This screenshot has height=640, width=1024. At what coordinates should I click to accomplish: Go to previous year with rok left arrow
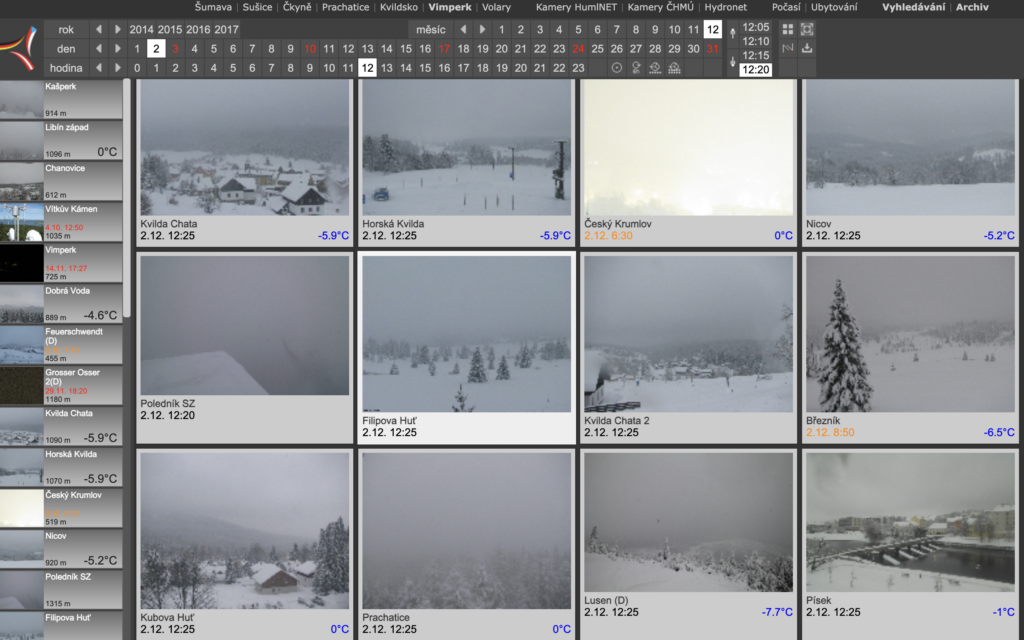point(99,29)
